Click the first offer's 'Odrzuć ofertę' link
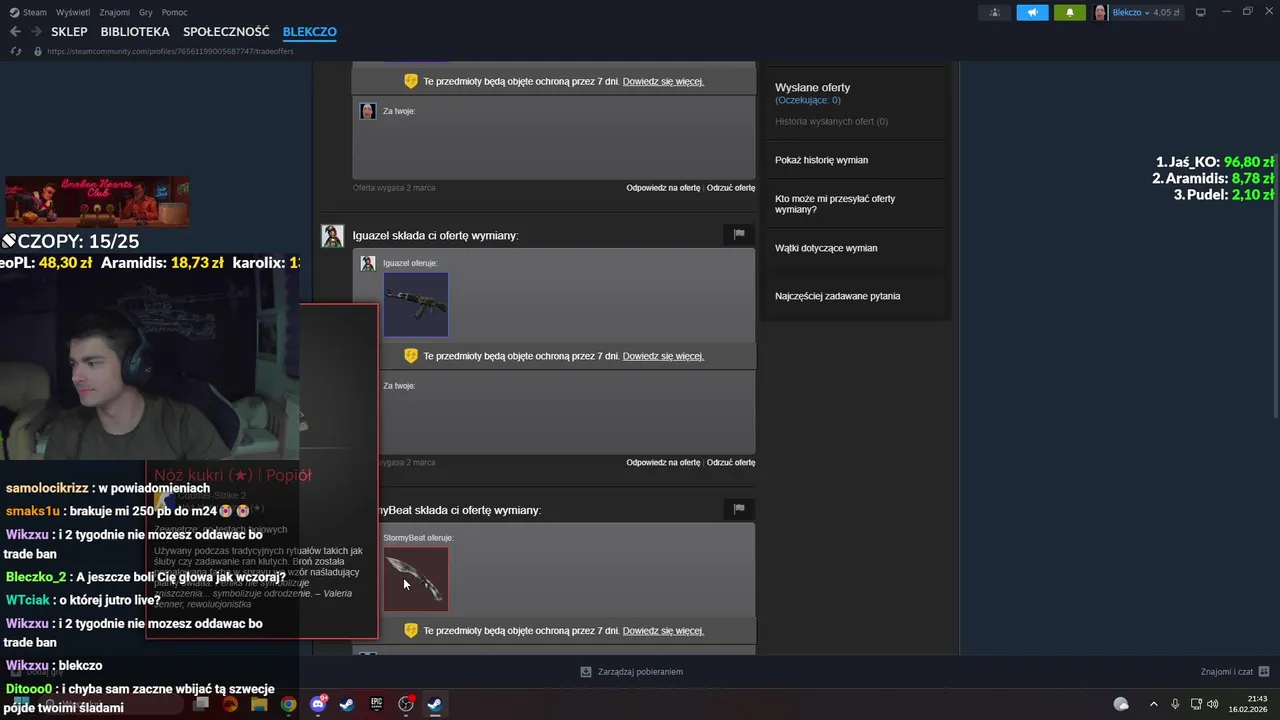Screen dimensions: 1280x720 click(x=731, y=188)
